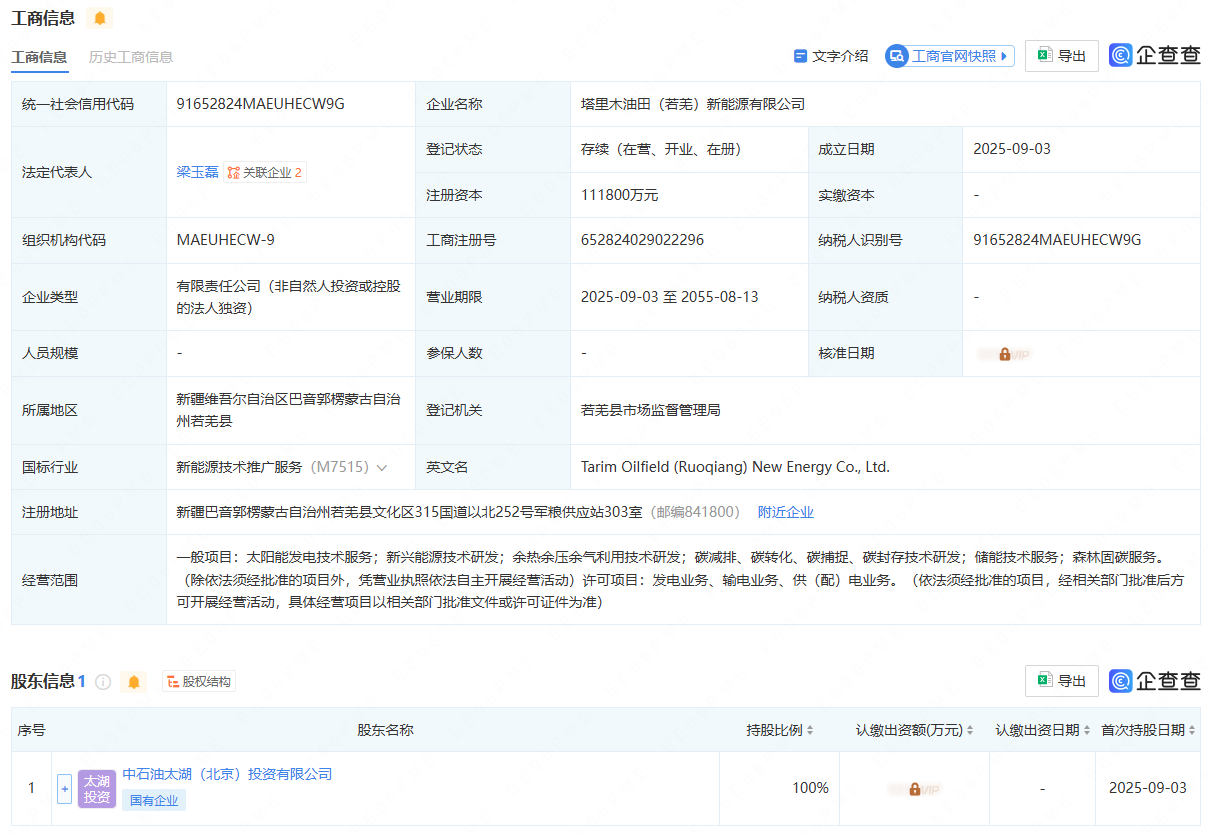
Task: Click the VIP lock in the 认缴出资额 cell
Action: [x=914, y=789]
